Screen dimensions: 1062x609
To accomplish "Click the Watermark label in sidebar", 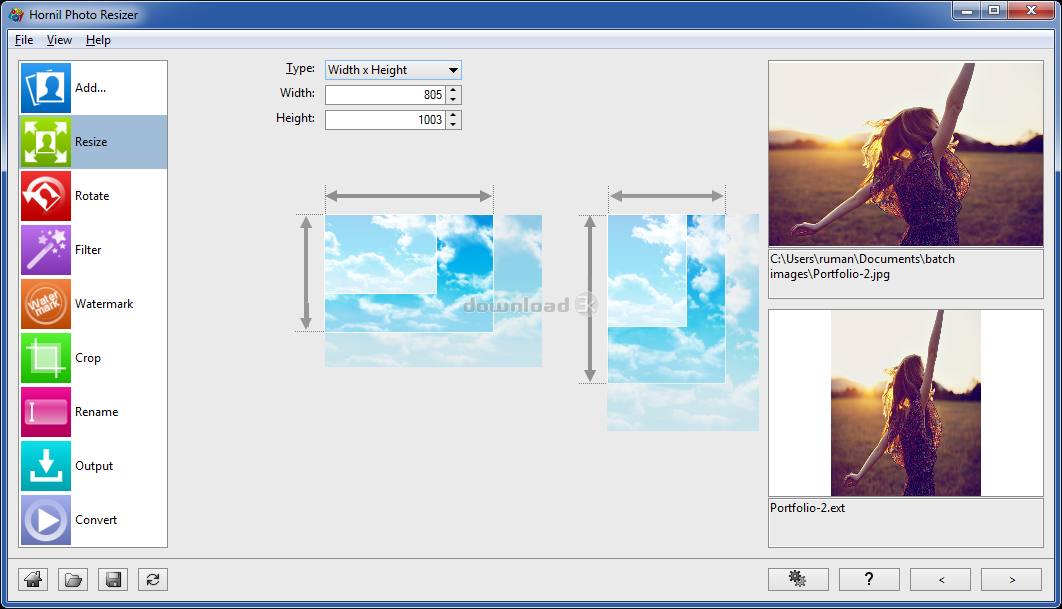I will click(x=104, y=304).
